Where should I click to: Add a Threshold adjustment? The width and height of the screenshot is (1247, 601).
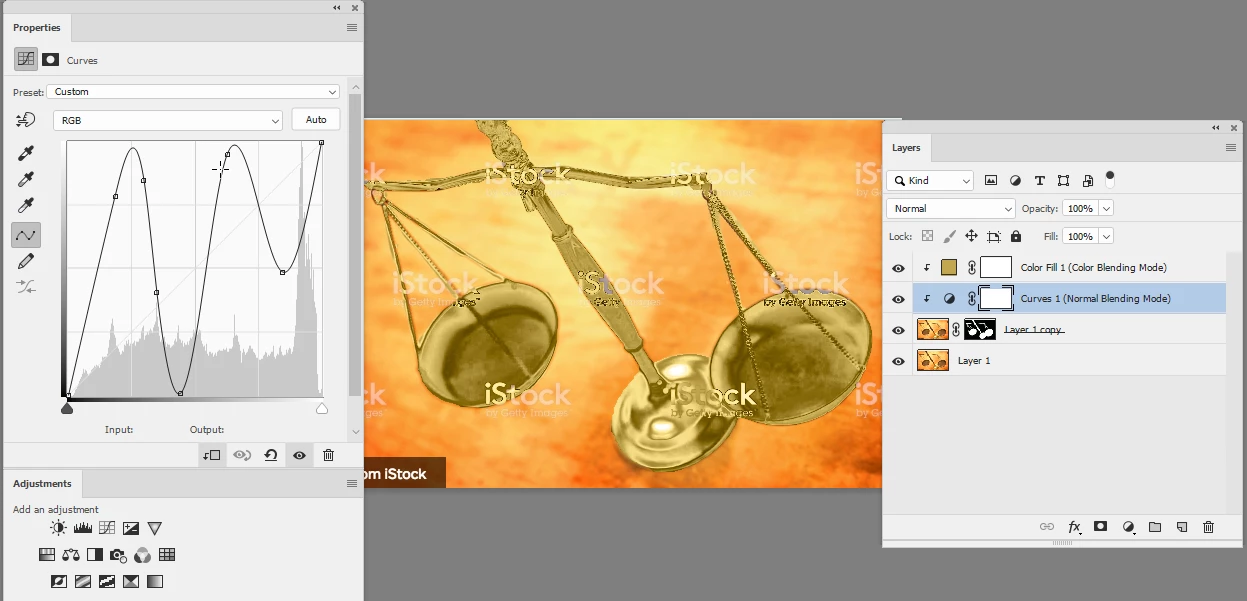coord(107,581)
